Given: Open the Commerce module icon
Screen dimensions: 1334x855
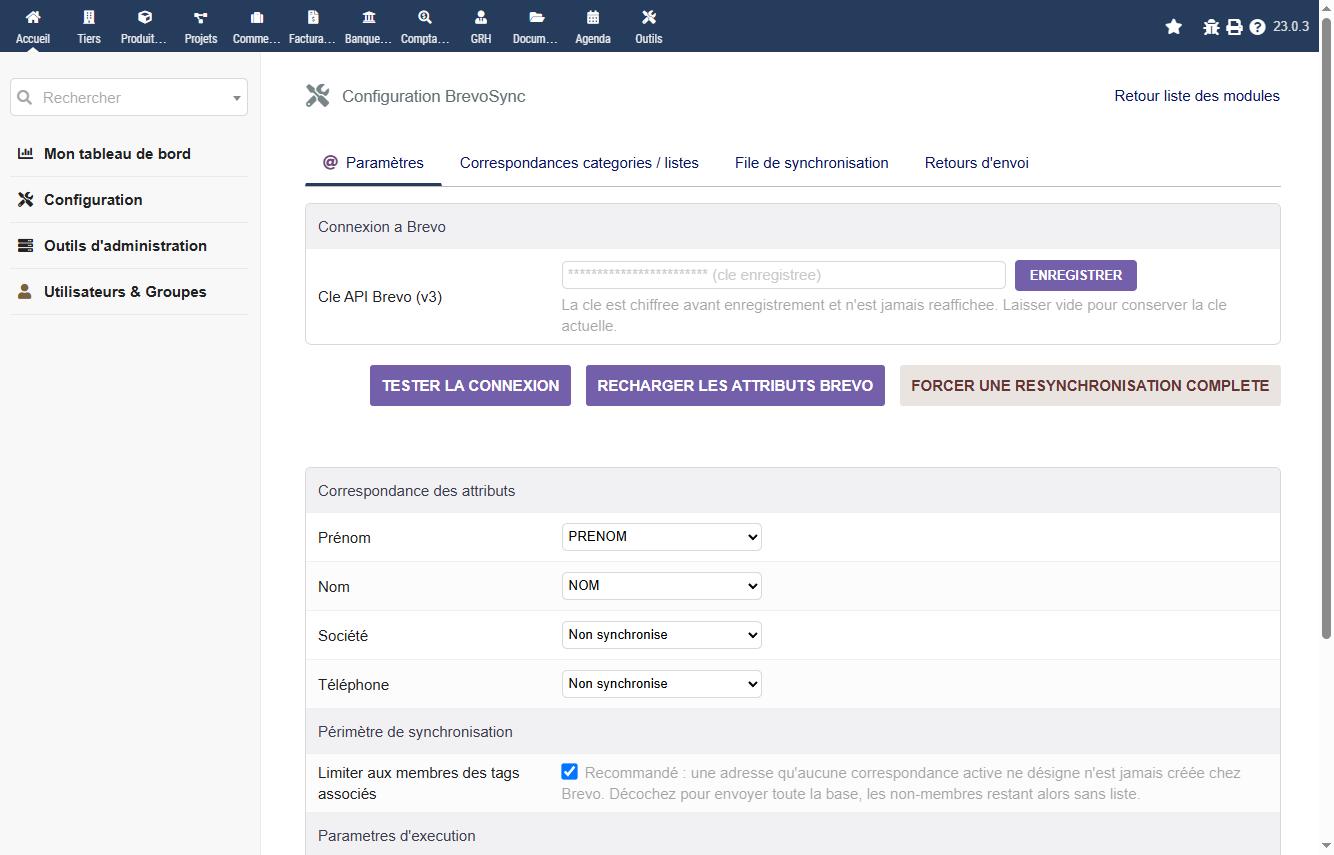Looking at the screenshot, I should click(257, 17).
